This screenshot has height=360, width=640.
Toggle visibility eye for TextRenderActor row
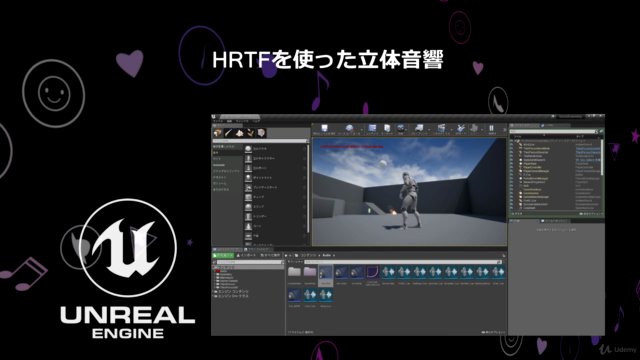(x=511, y=156)
